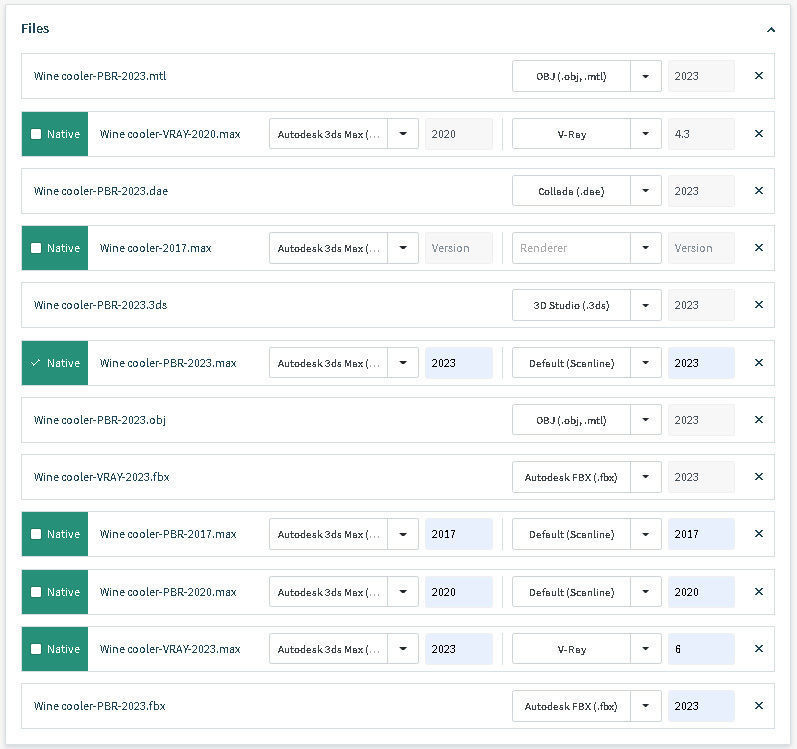Remove the Wine cooler-VRAY-2023.fbx file

[758, 477]
